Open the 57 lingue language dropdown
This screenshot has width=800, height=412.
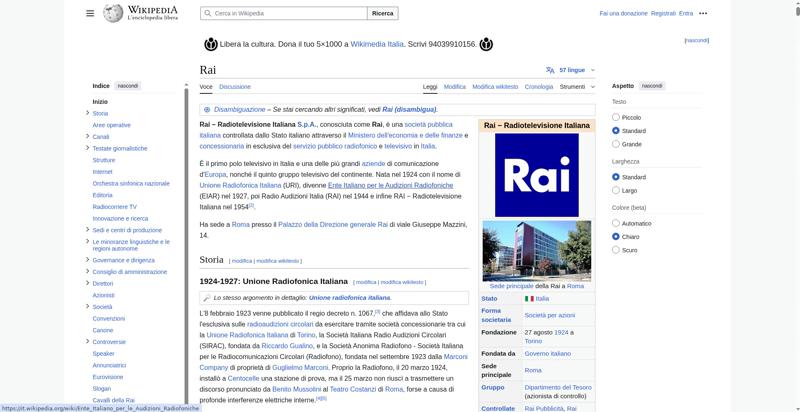point(570,70)
